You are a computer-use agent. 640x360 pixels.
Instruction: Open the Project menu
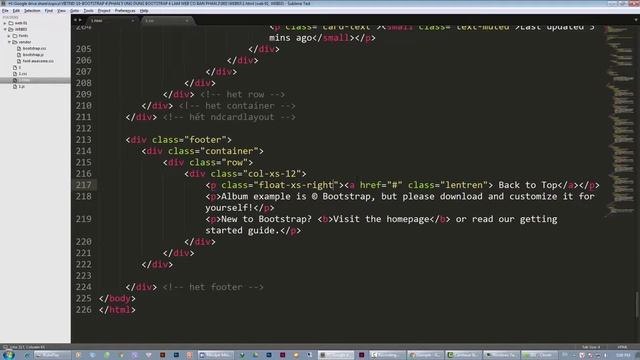click(x=104, y=11)
